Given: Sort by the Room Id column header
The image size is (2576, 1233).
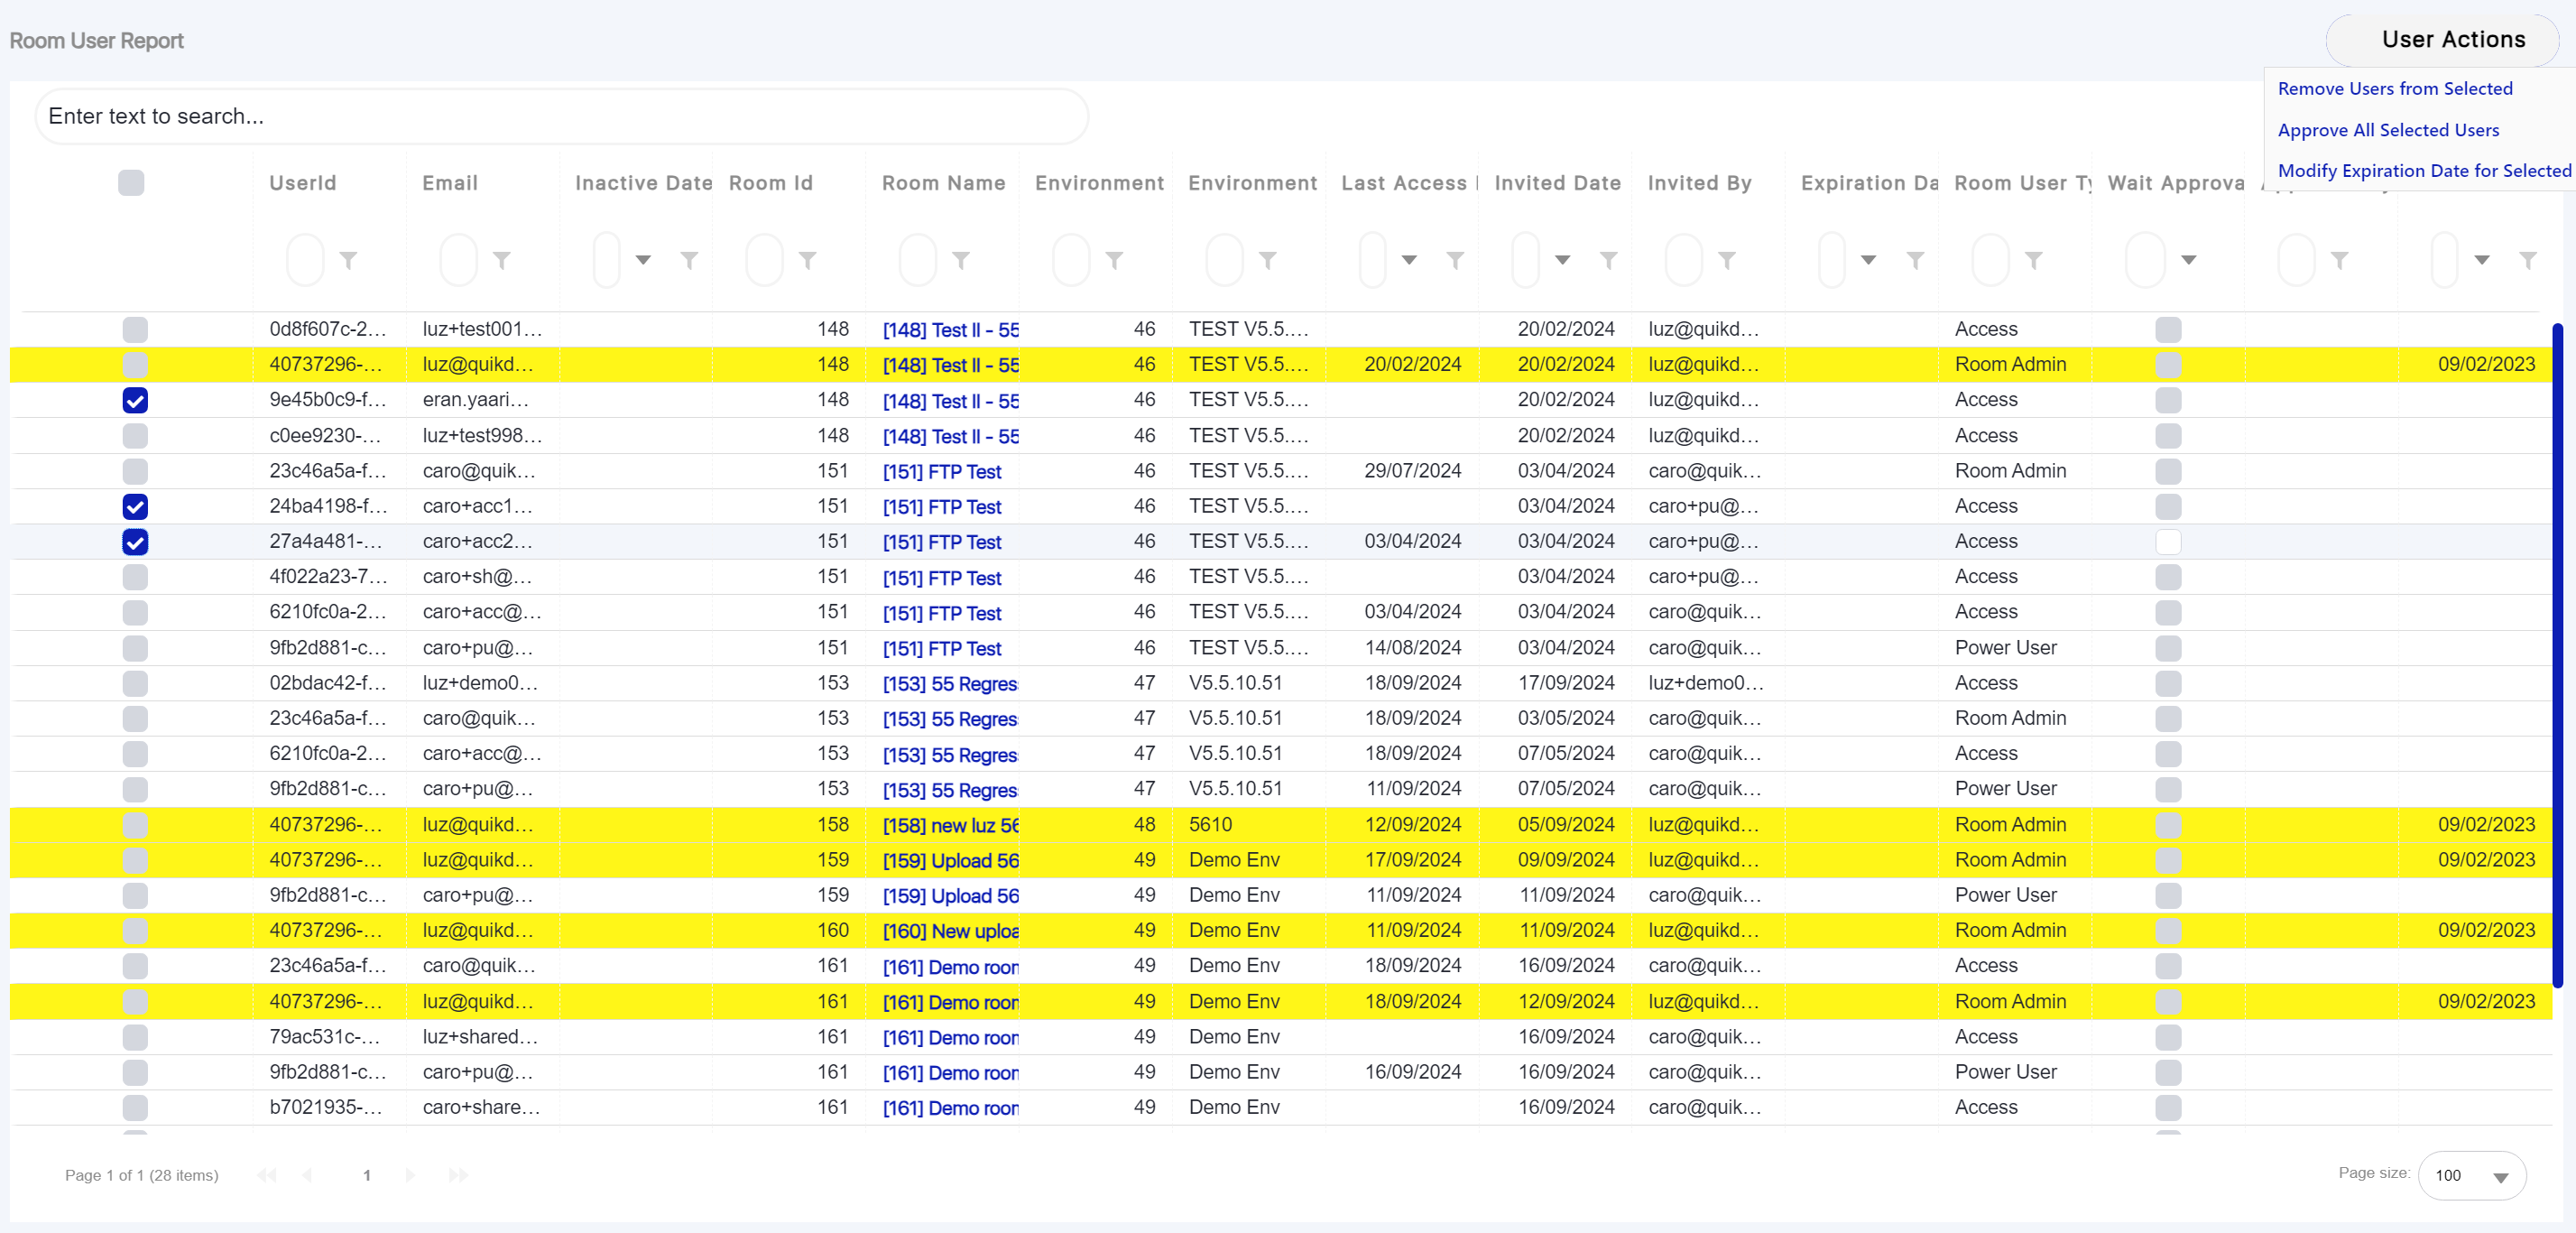Looking at the screenshot, I should pyautogui.click(x=770, y=183).
